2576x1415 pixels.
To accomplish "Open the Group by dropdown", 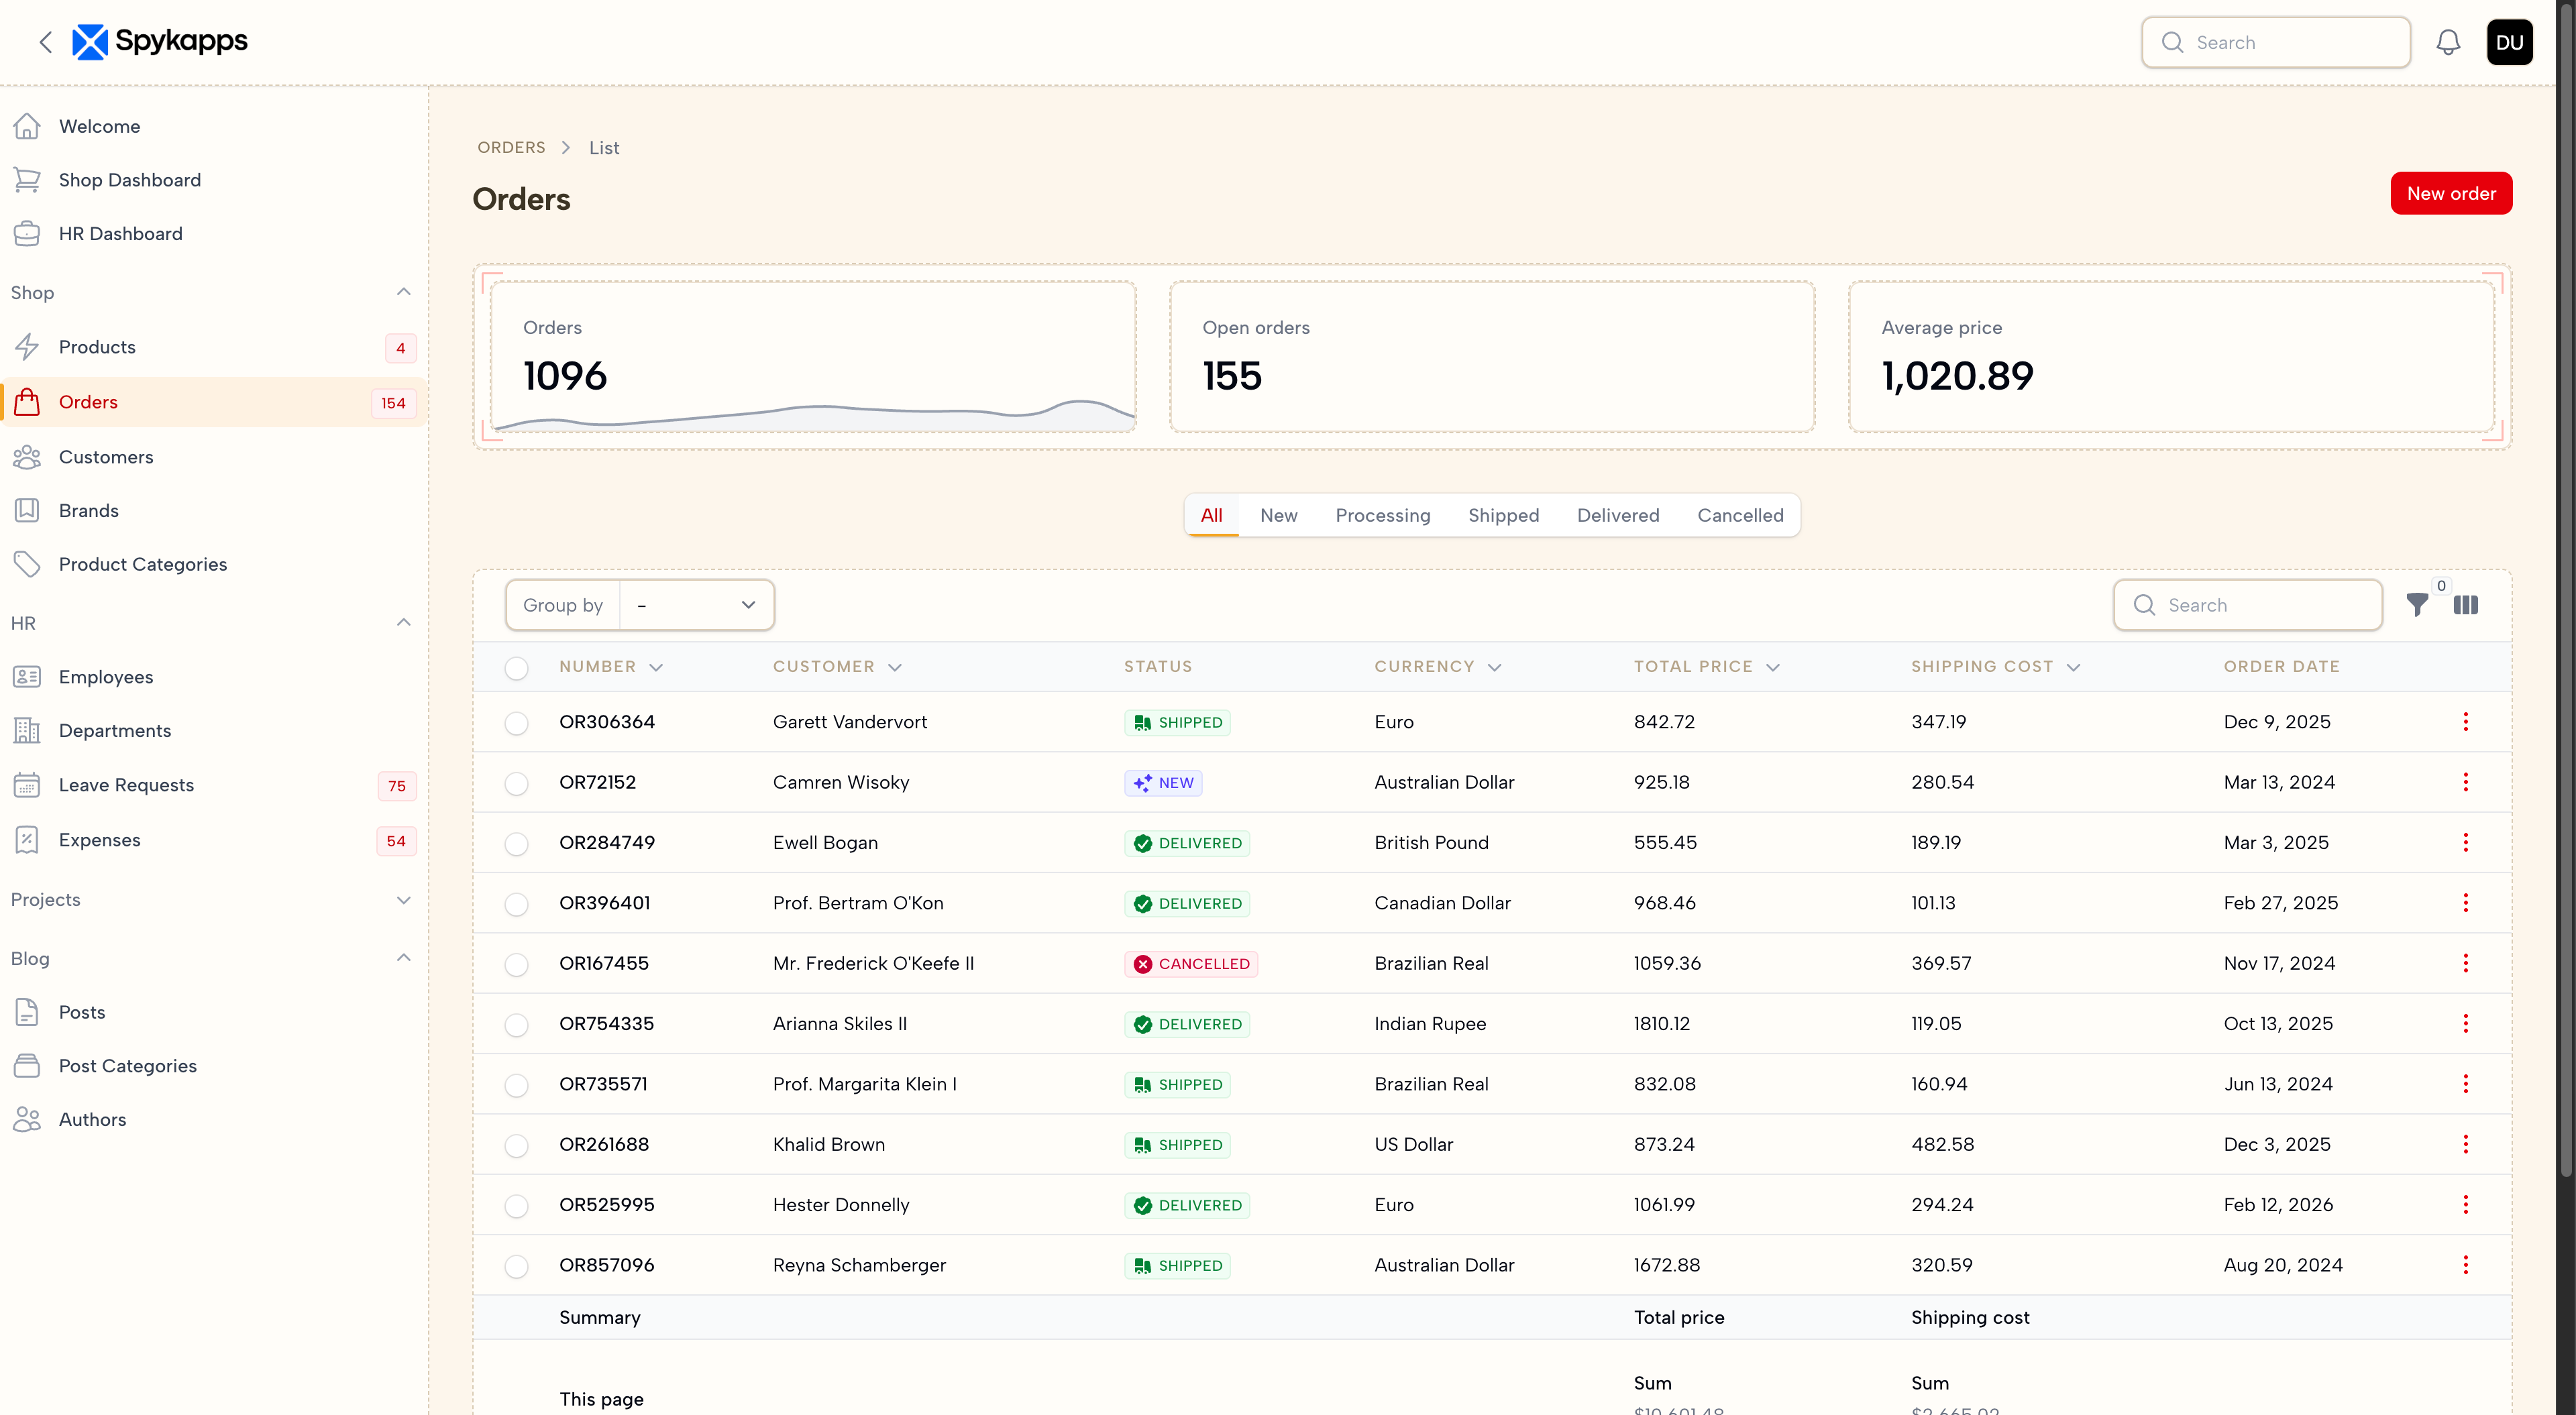I will 696,605.
